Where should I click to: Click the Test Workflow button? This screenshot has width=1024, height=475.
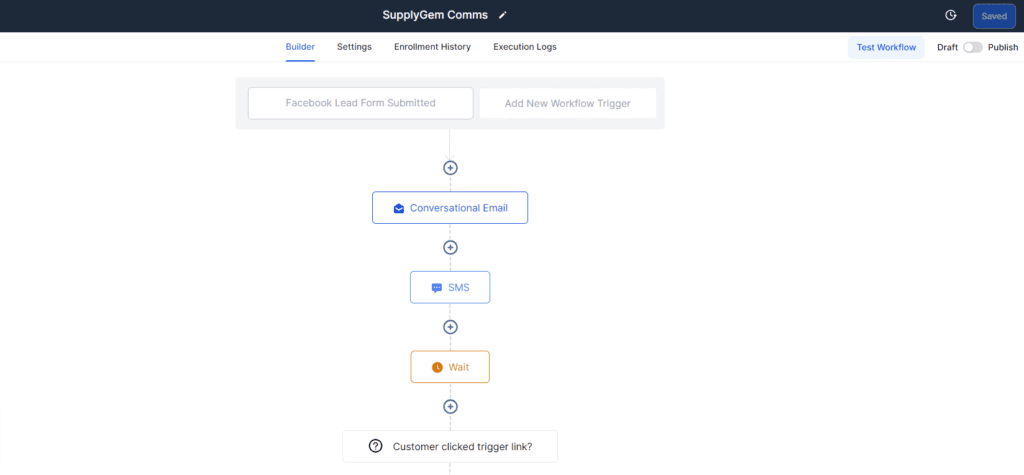(886, 48)
